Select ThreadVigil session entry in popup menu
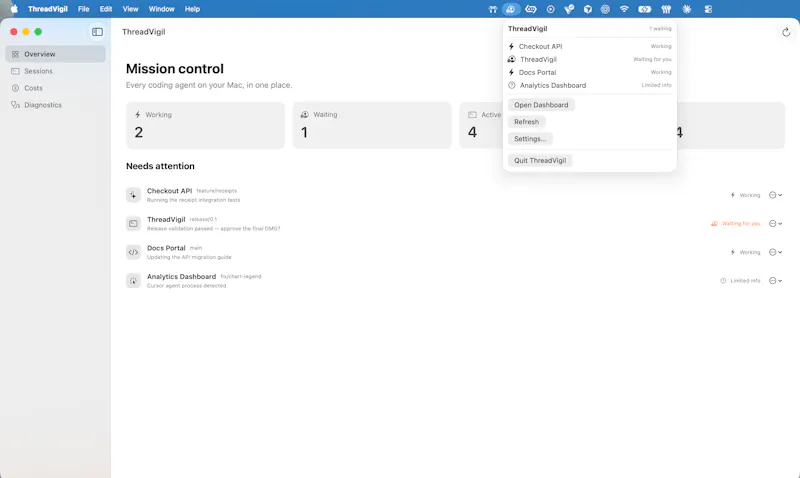Image resolution: width=800 pixels, height=478 pixels. (x=590, y=59)
